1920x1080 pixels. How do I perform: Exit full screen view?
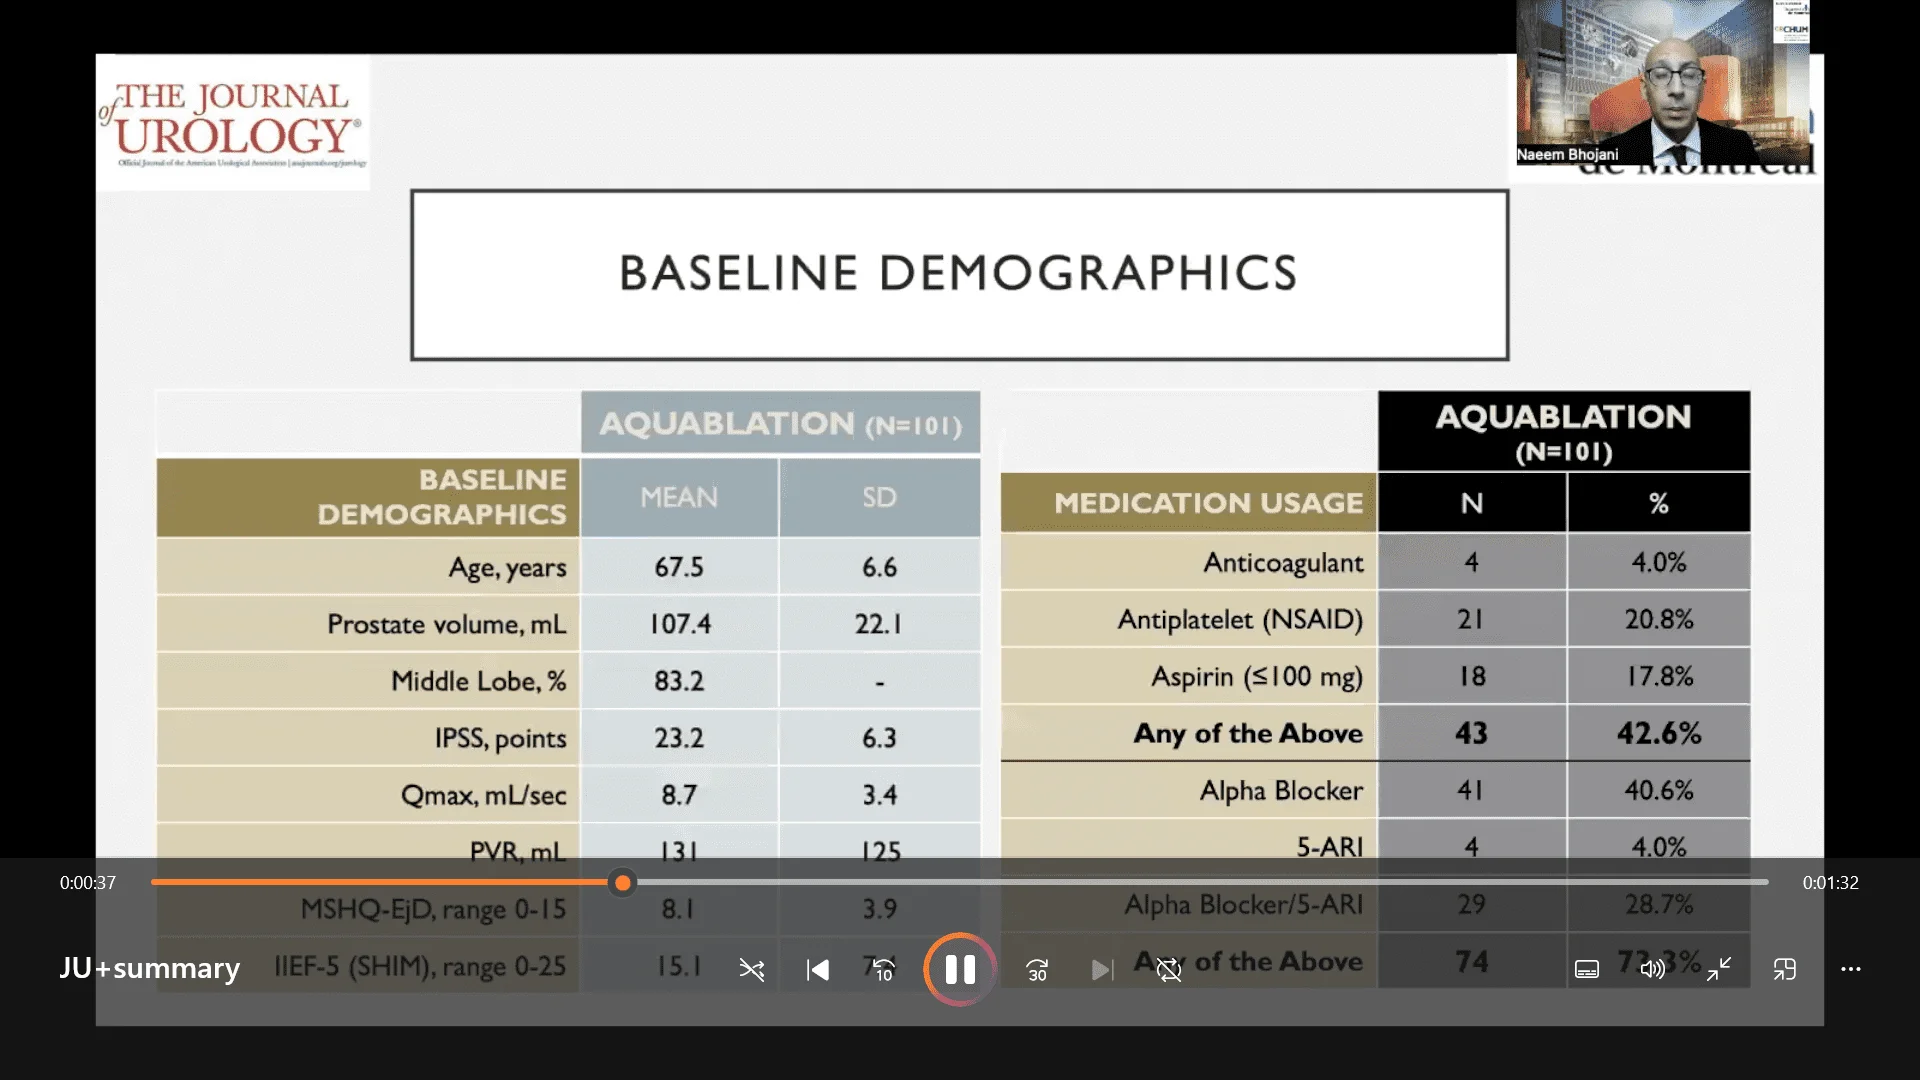pyautogui.click(x=1719, y=969)
